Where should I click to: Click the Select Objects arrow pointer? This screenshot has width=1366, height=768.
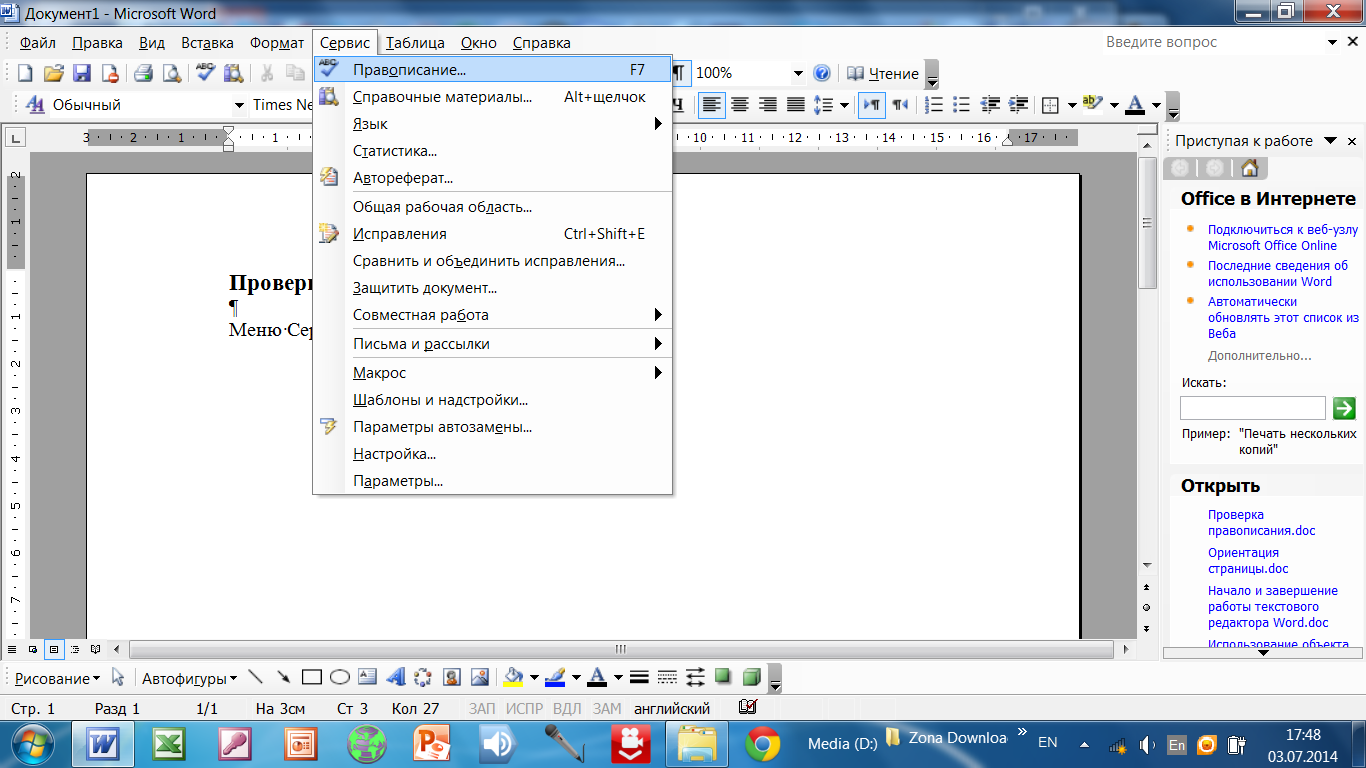(118, 677)
